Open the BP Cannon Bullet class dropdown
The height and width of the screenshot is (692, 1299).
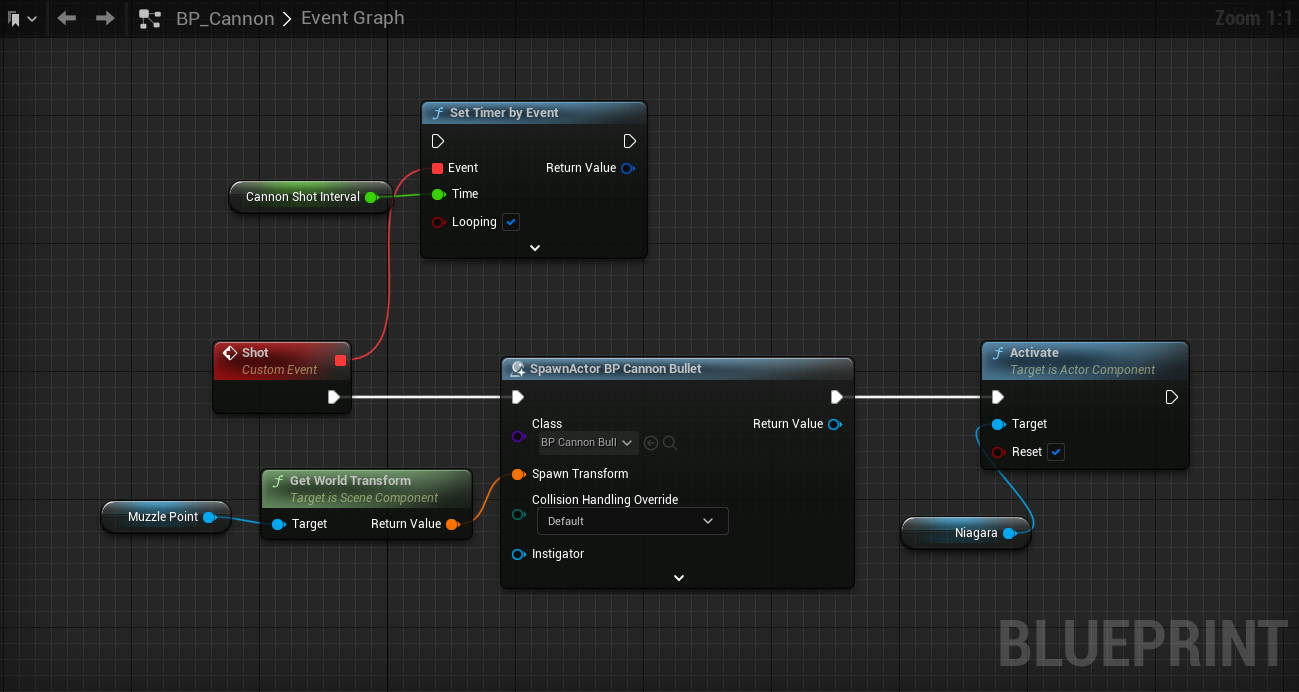coord(587,442)
